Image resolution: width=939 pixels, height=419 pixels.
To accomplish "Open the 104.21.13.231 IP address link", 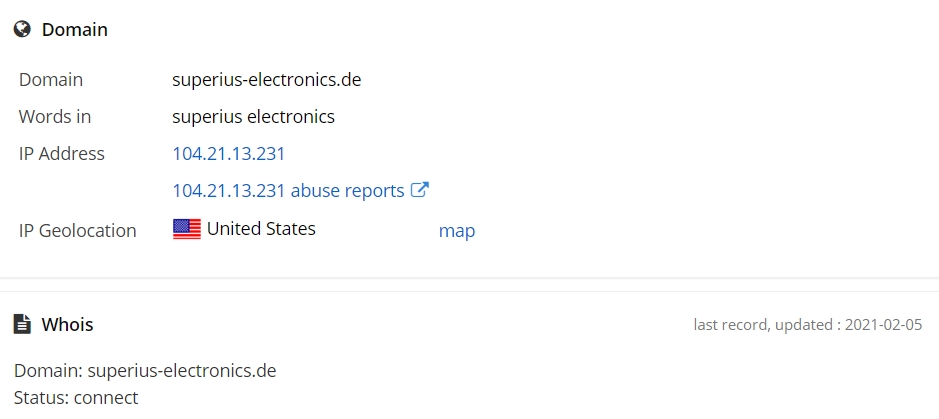I will click(x=229, y=154).
